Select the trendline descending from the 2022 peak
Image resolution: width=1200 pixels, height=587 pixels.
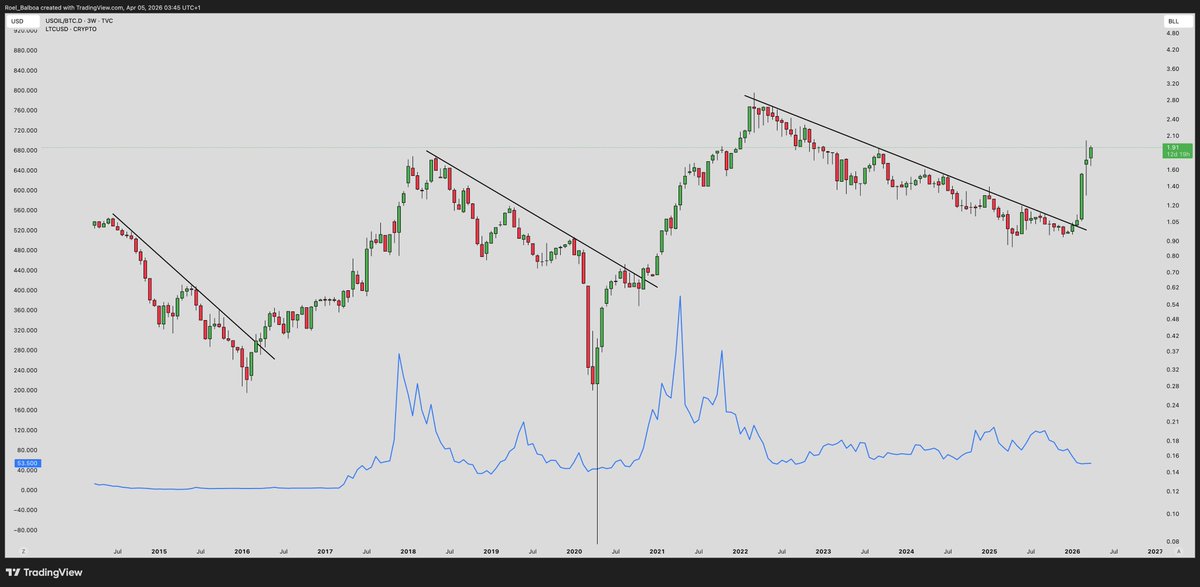pyautogui.click(x=916, y=164)
